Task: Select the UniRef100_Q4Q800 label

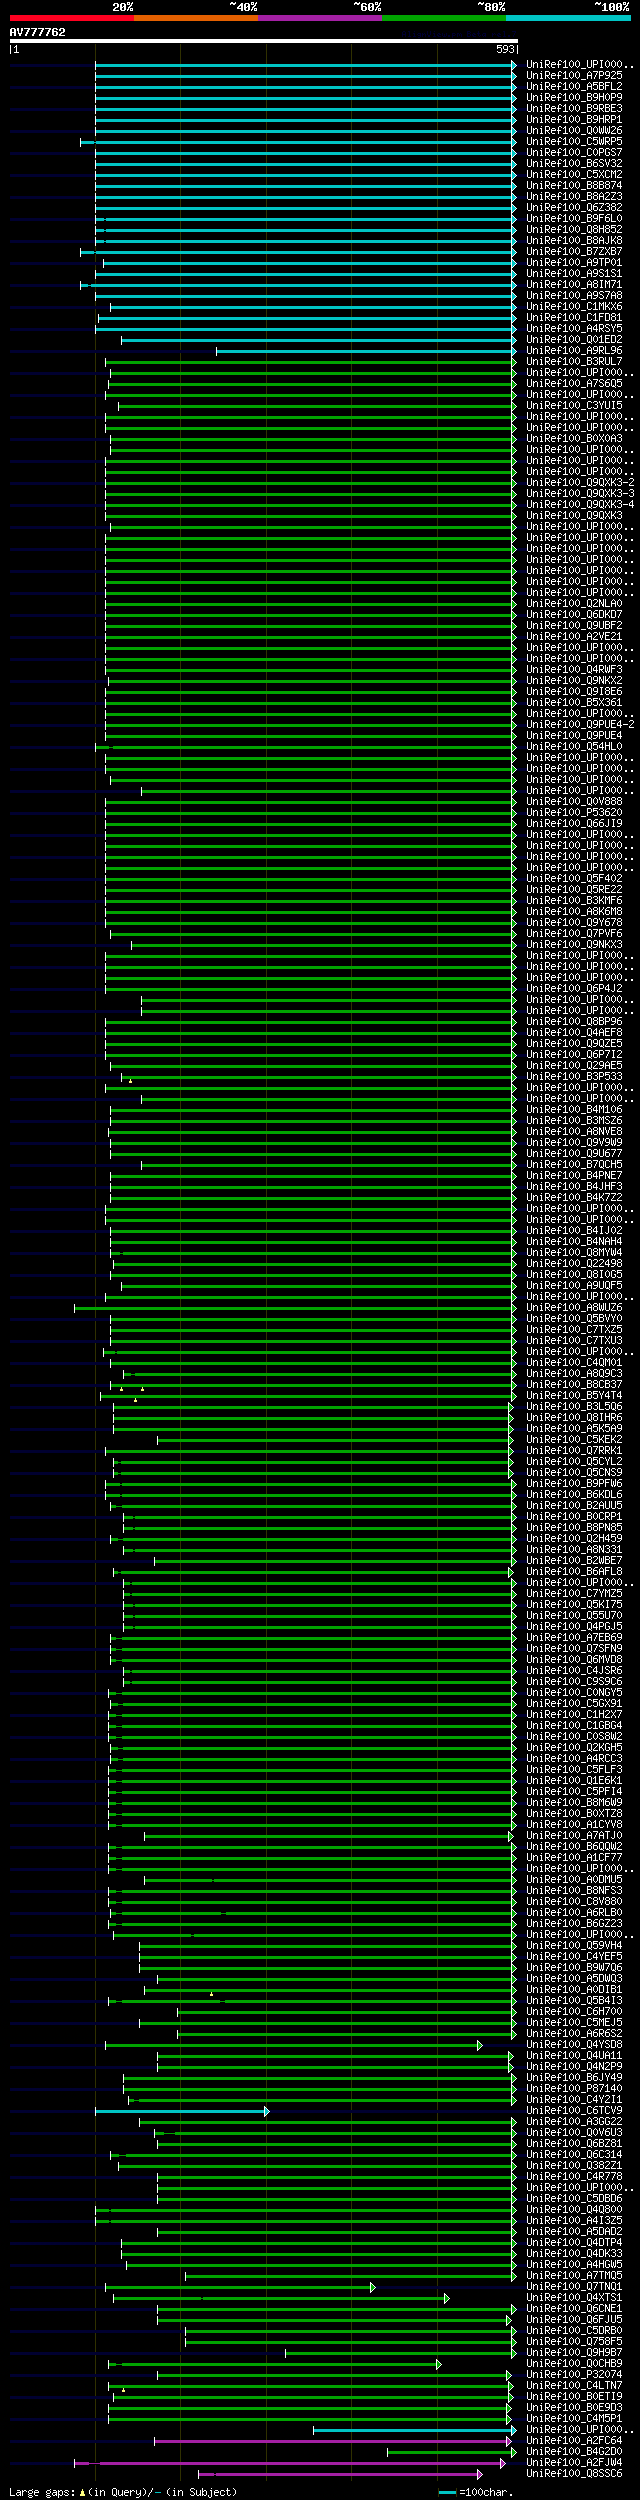Action: point(574,2209)
